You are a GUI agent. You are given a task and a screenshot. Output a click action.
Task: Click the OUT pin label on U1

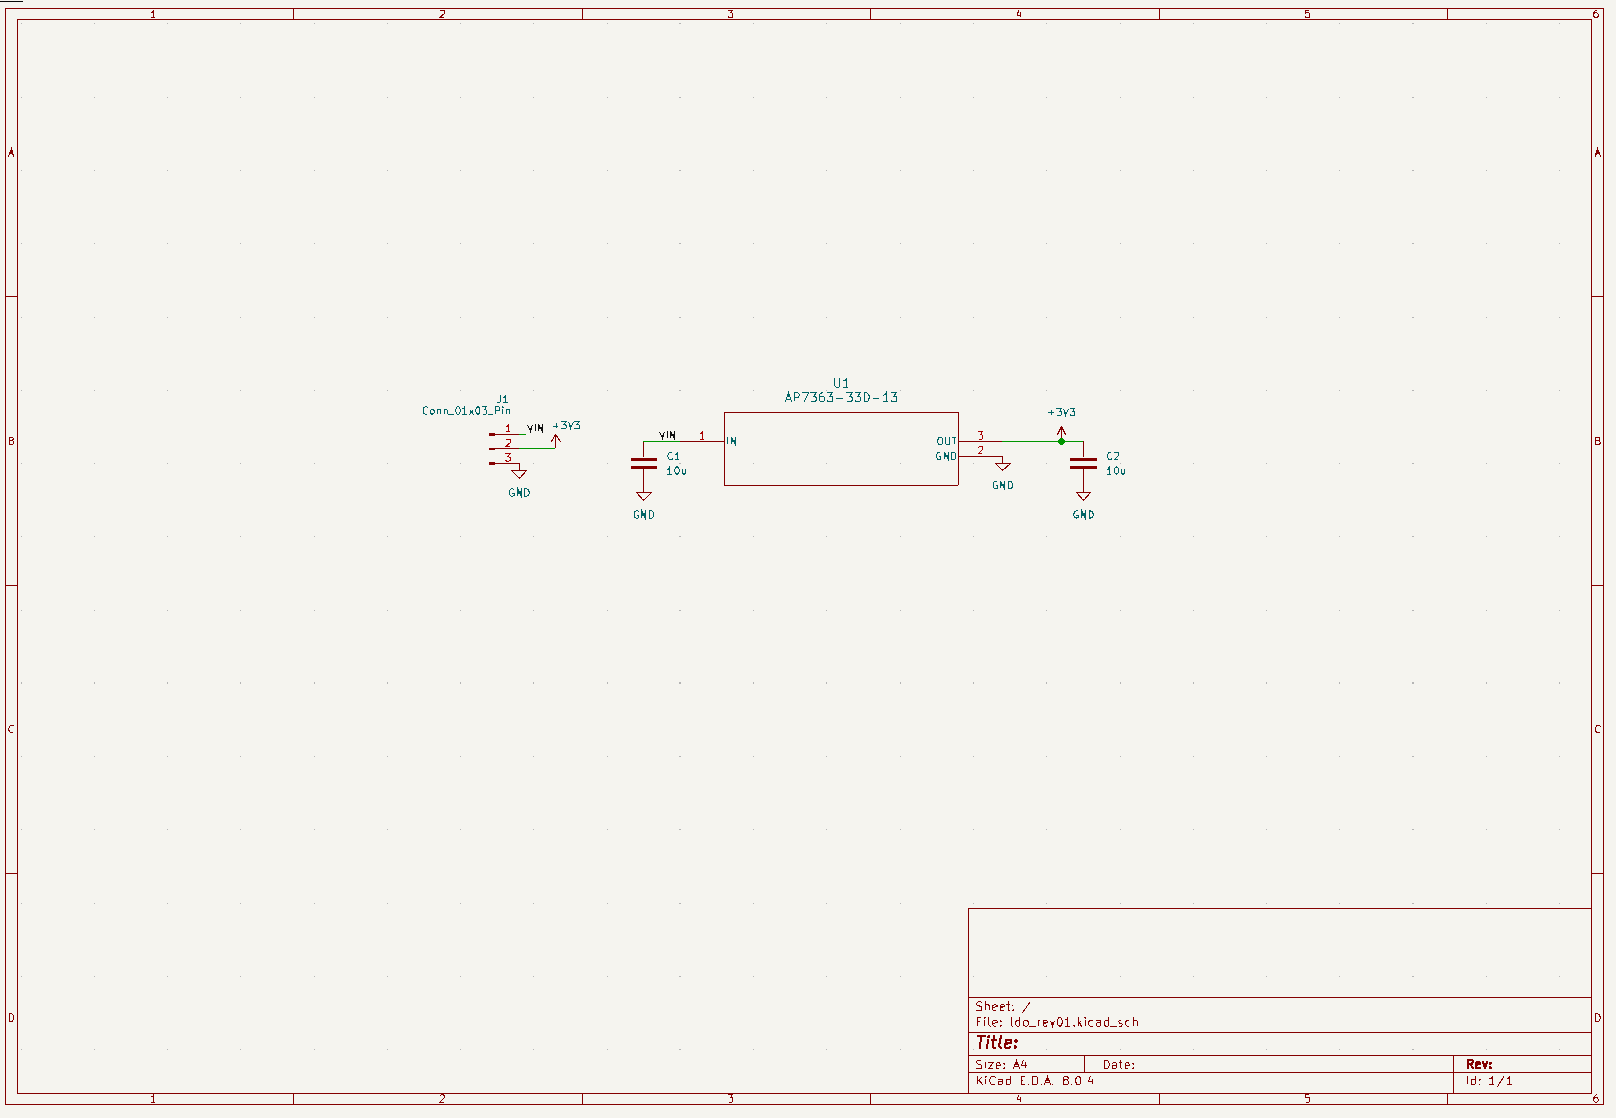(946, 441)
